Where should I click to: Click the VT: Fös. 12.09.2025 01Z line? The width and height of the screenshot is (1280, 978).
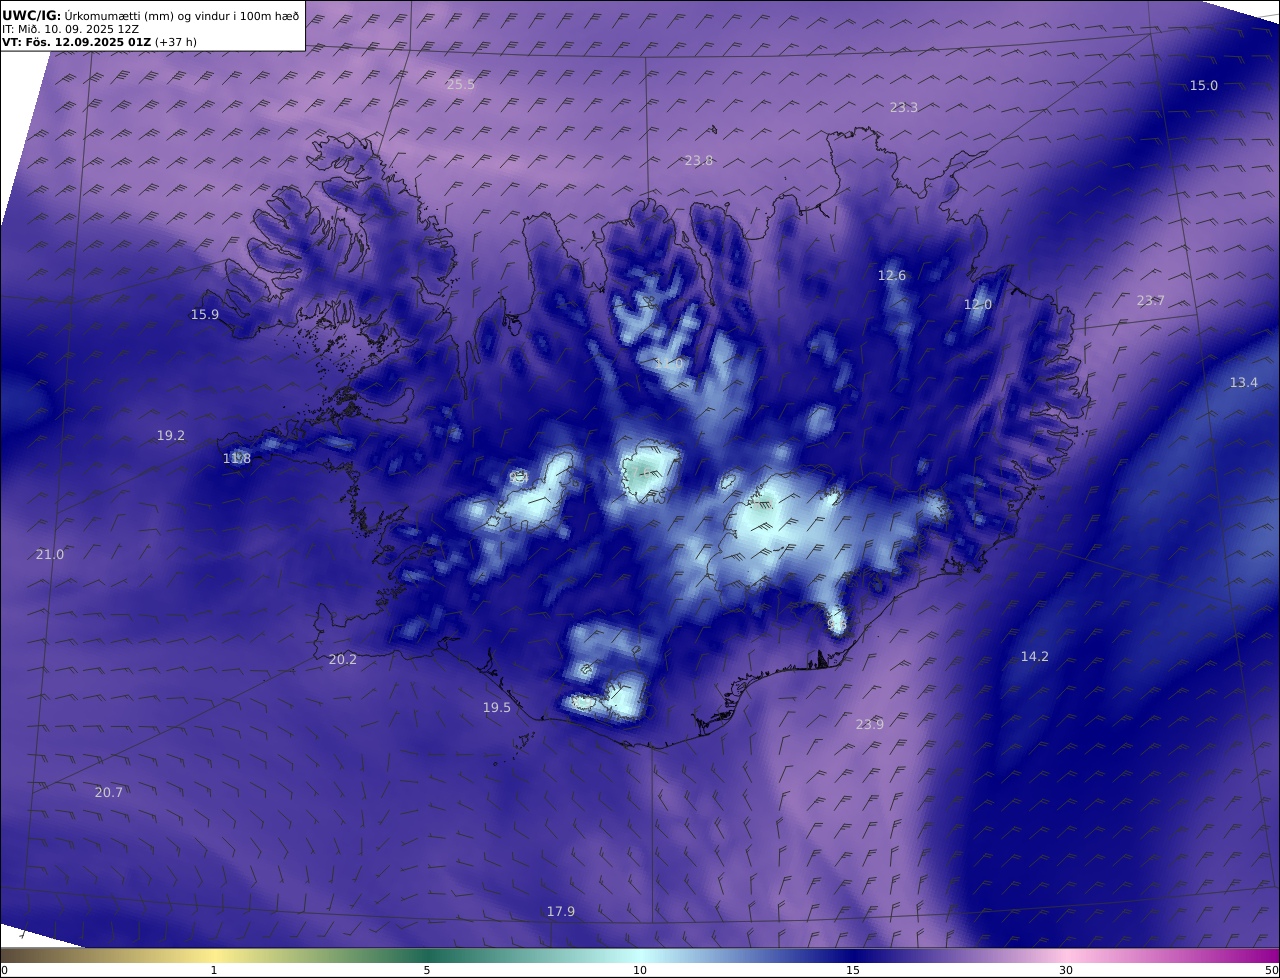[99, 42]
